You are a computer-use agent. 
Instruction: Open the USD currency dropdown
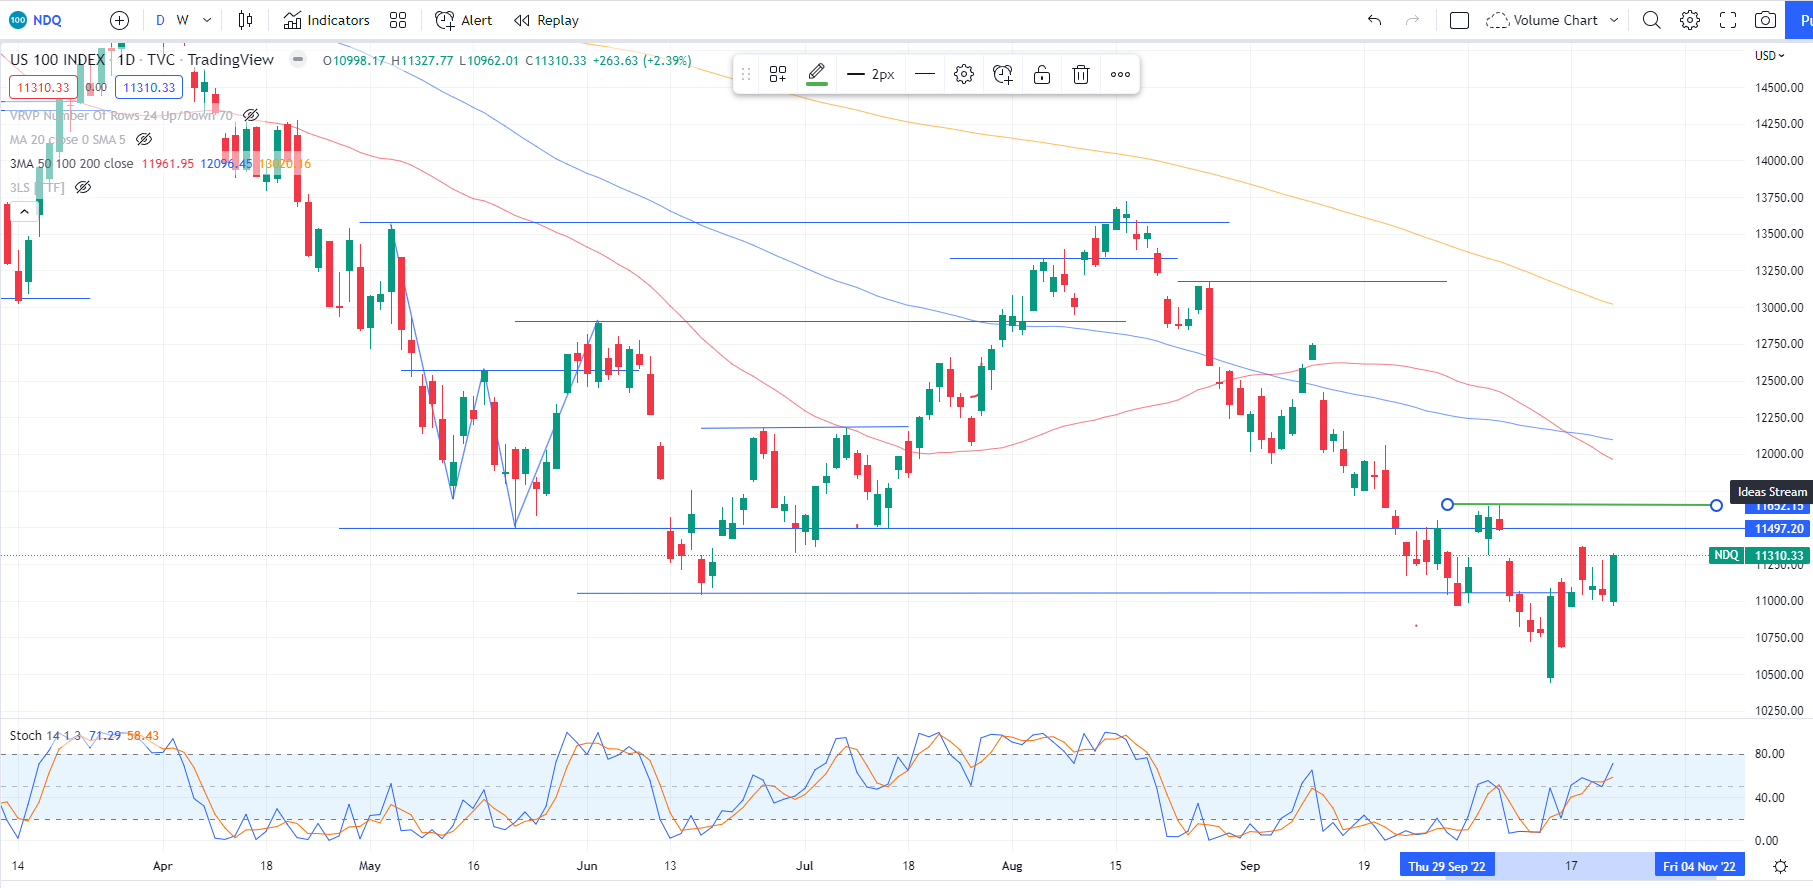tap(1769, 55)
